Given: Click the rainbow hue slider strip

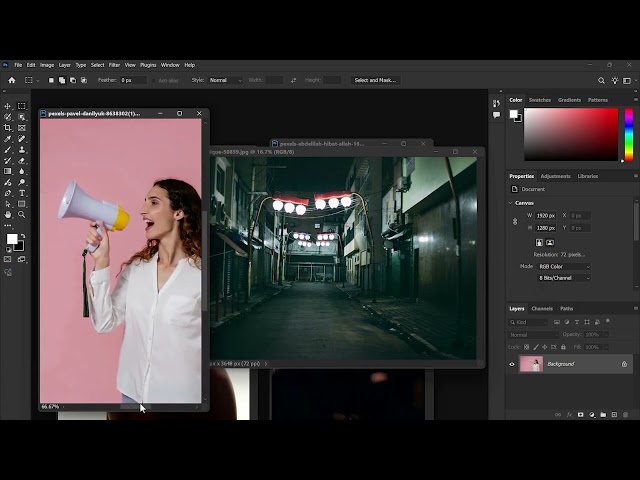Looking at the screenshot, I should (x=628, y=134).
